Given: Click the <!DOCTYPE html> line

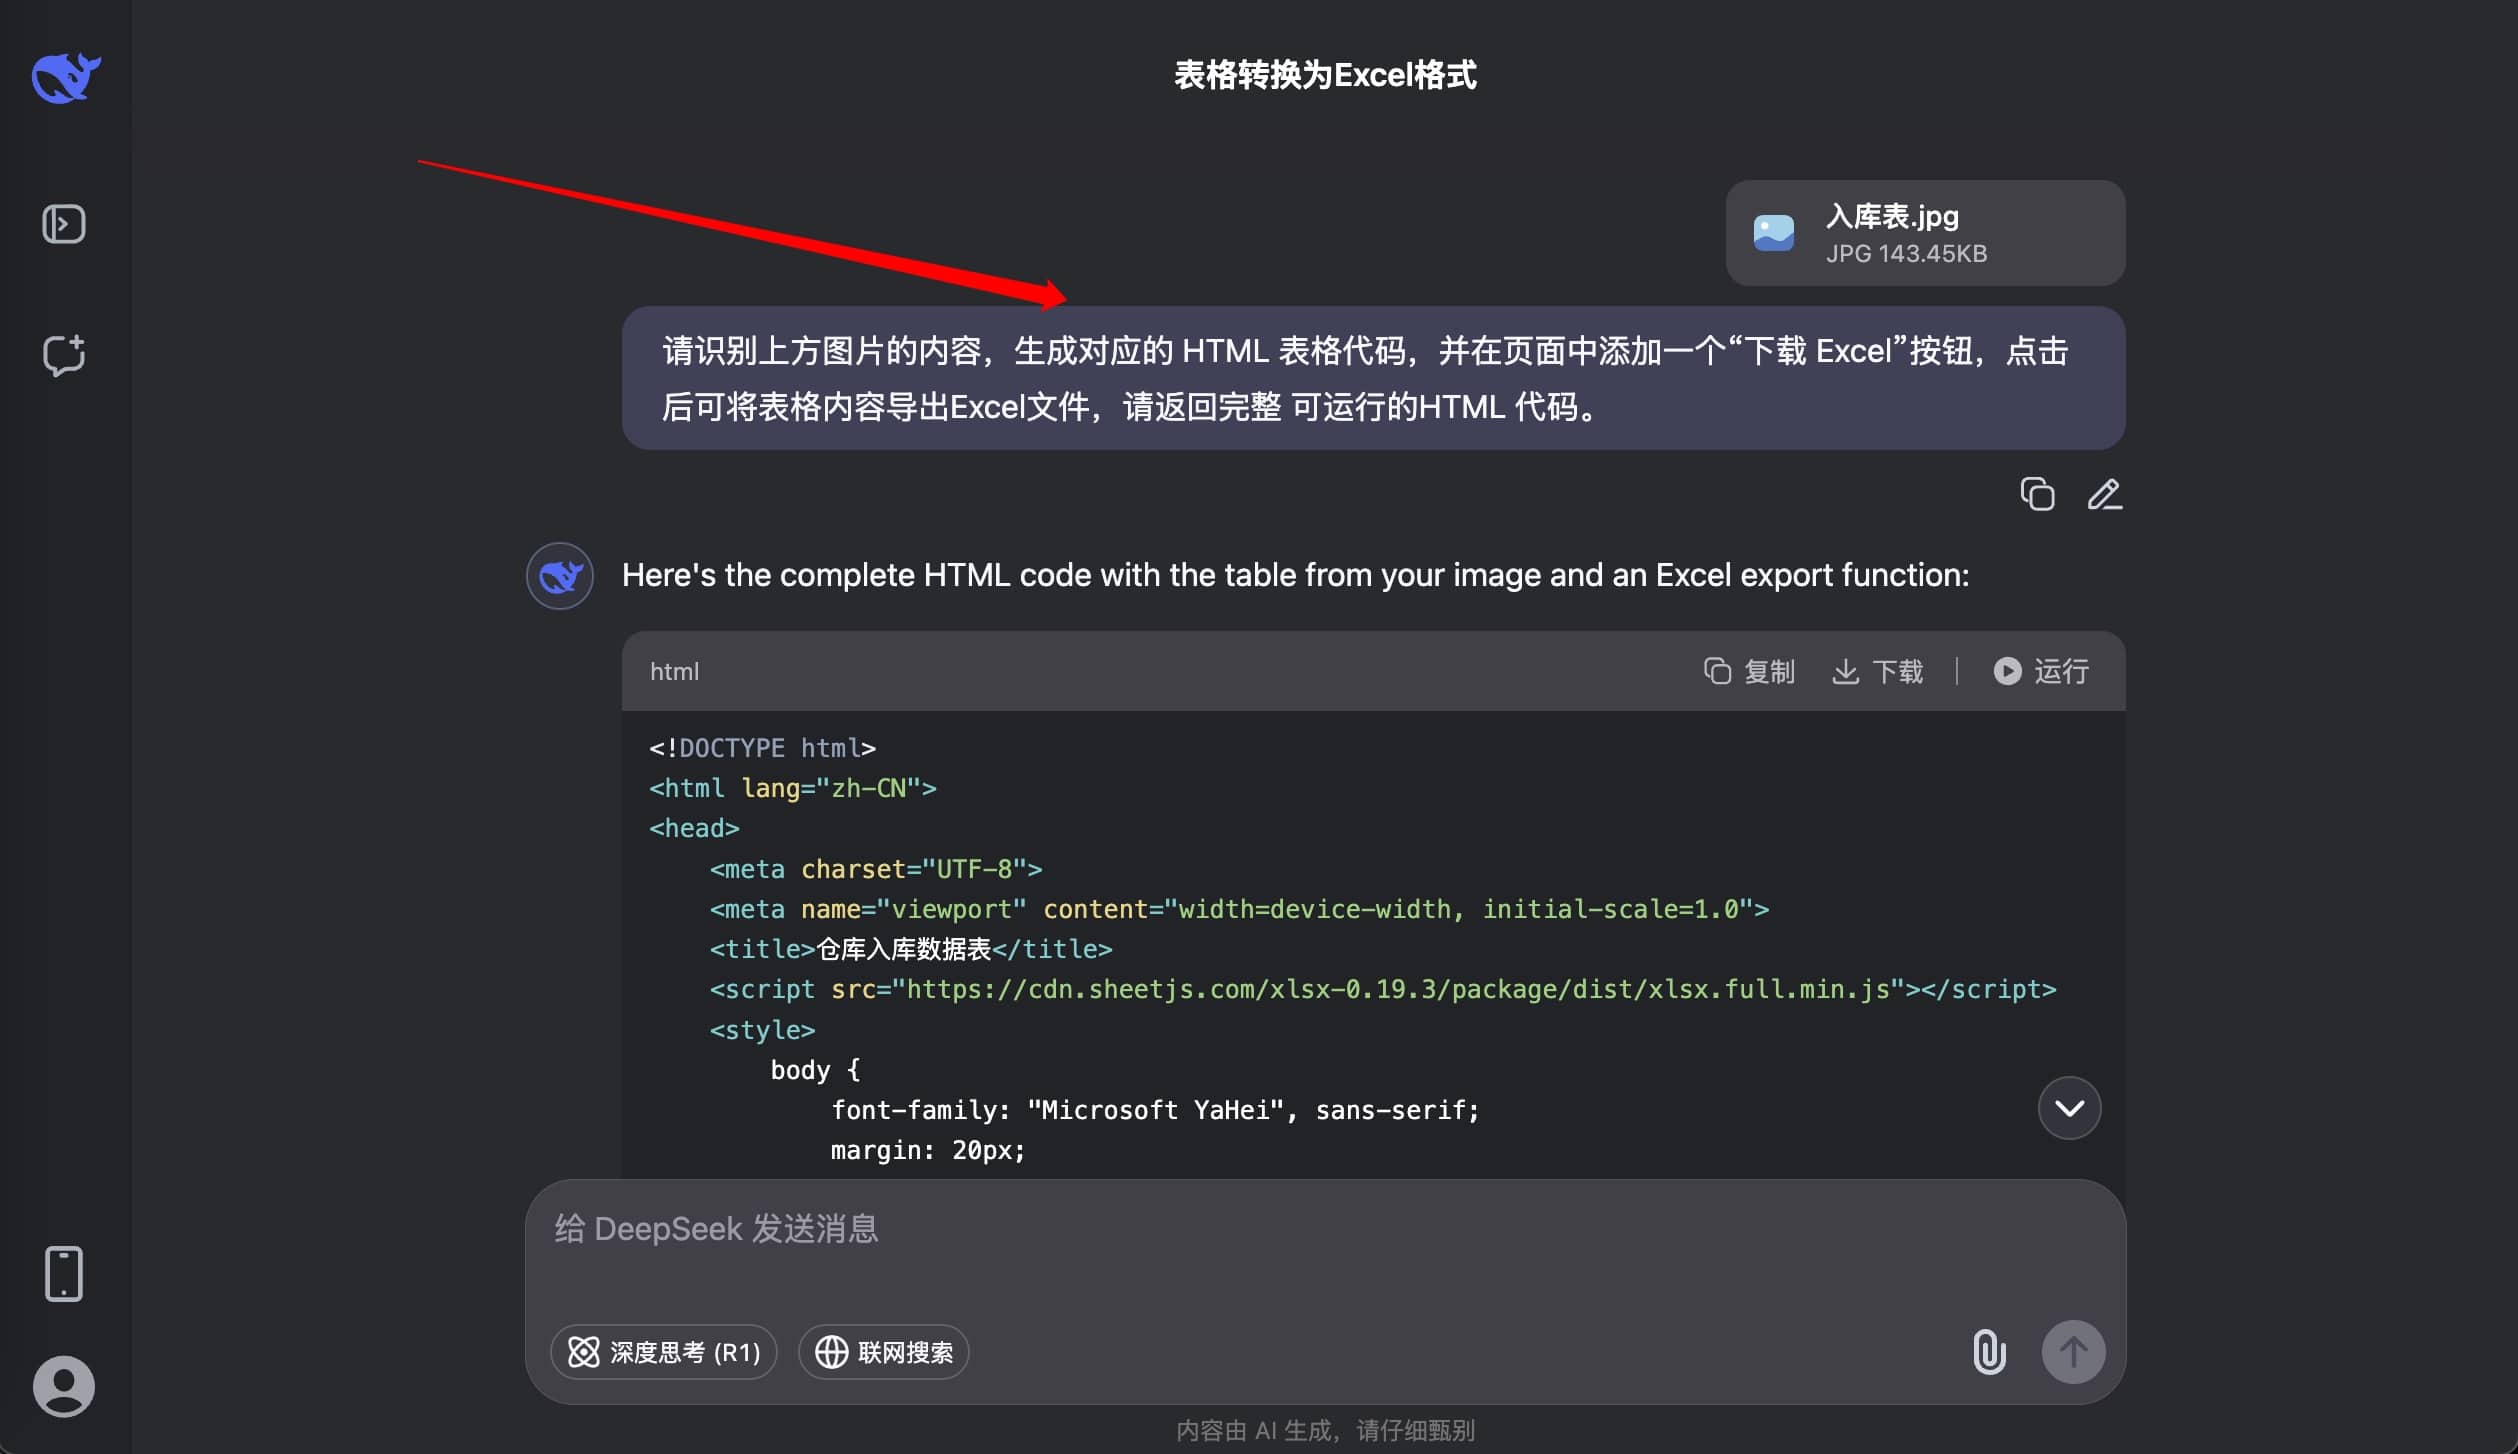Looking at the screenshot, I should [x=762, y=748].
